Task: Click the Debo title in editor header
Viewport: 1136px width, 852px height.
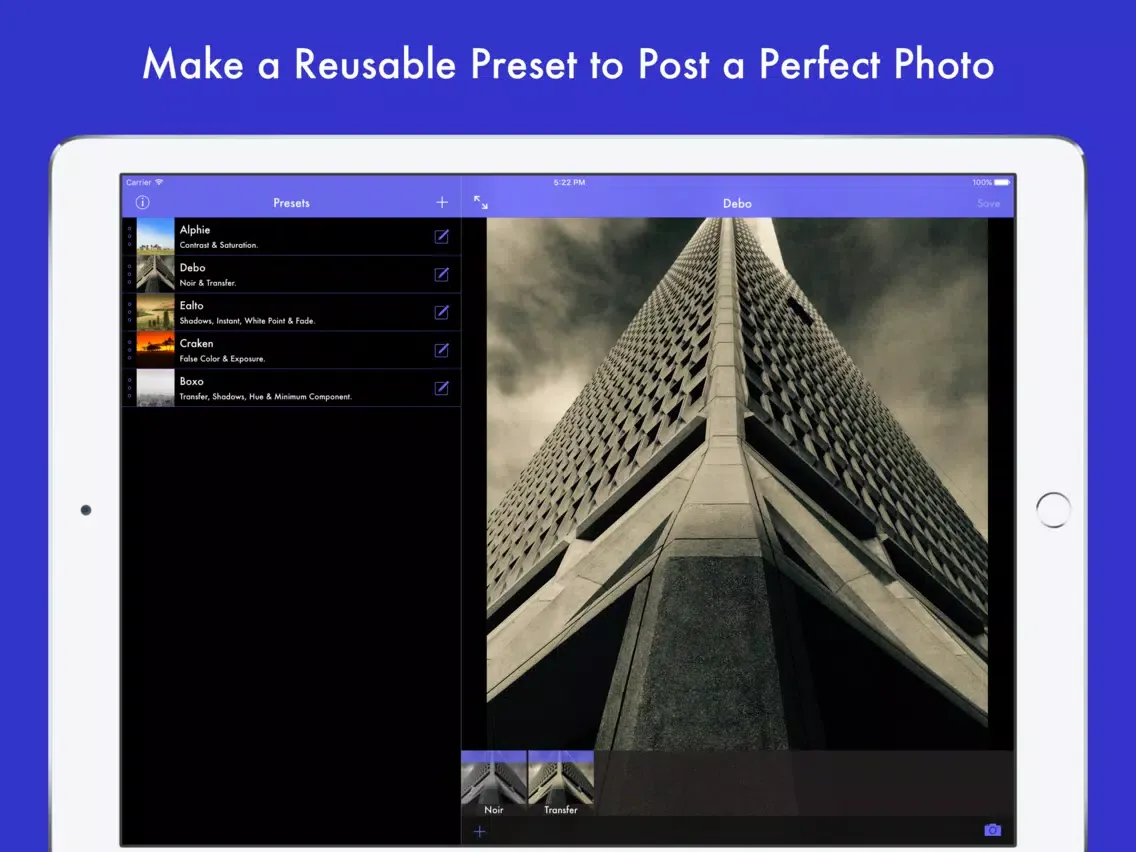Action: [x=738, y=204]
